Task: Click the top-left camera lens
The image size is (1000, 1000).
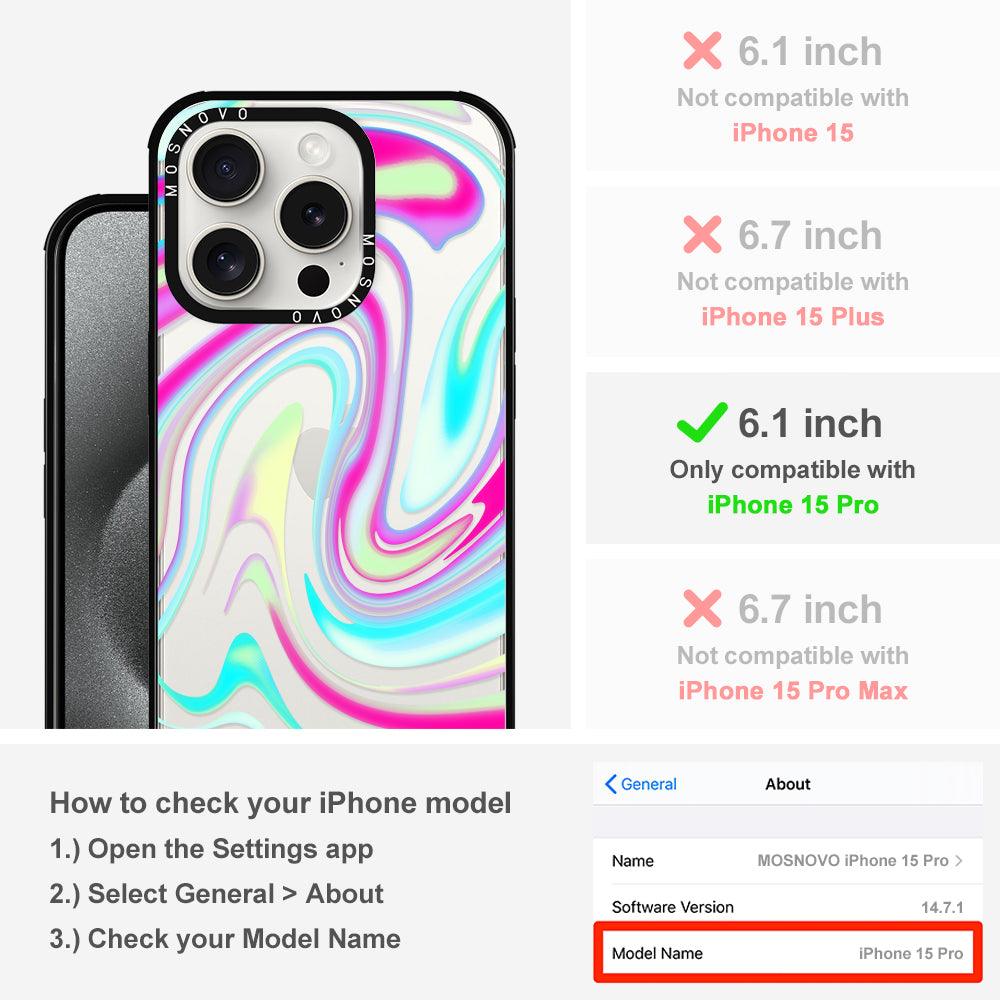Action: [x=225, y=168]
